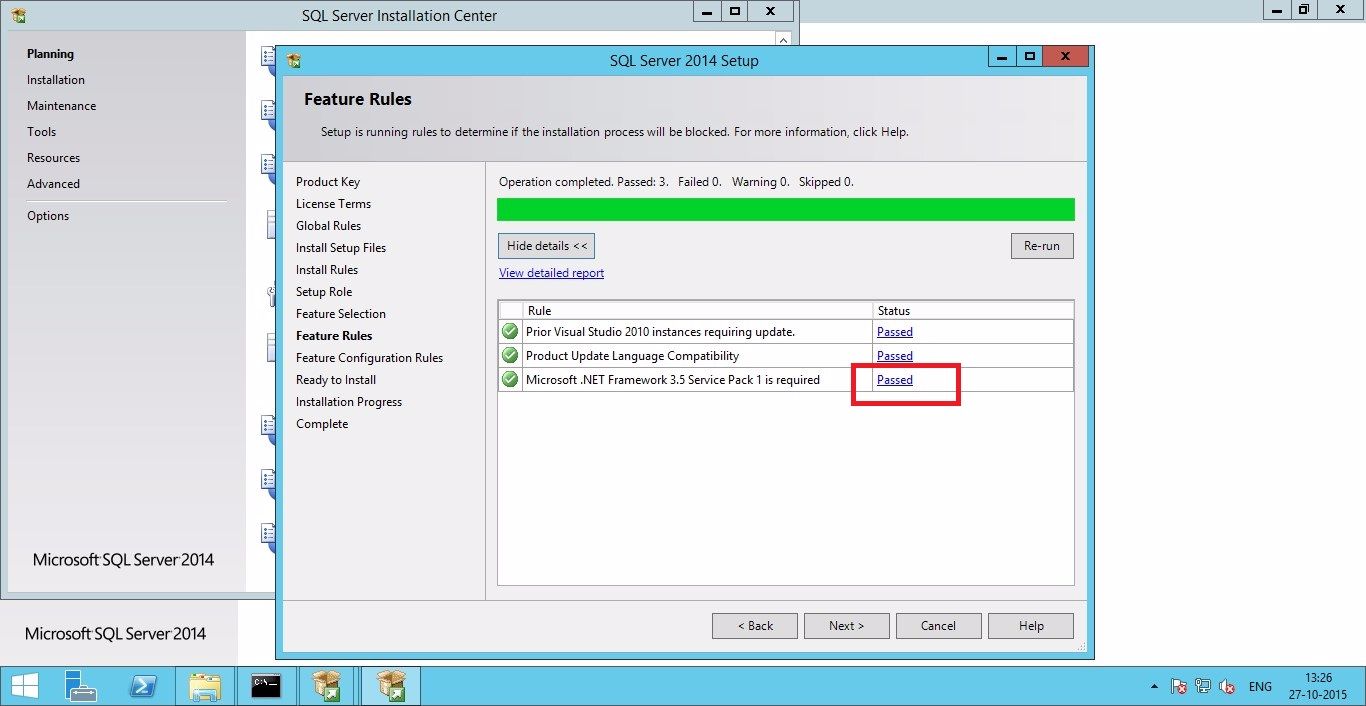Screen dimensions: 1366x706
Task: Switch to the active SQL Server setup taskbar icon
Action: pyautogui.click(x=389, y=685)
